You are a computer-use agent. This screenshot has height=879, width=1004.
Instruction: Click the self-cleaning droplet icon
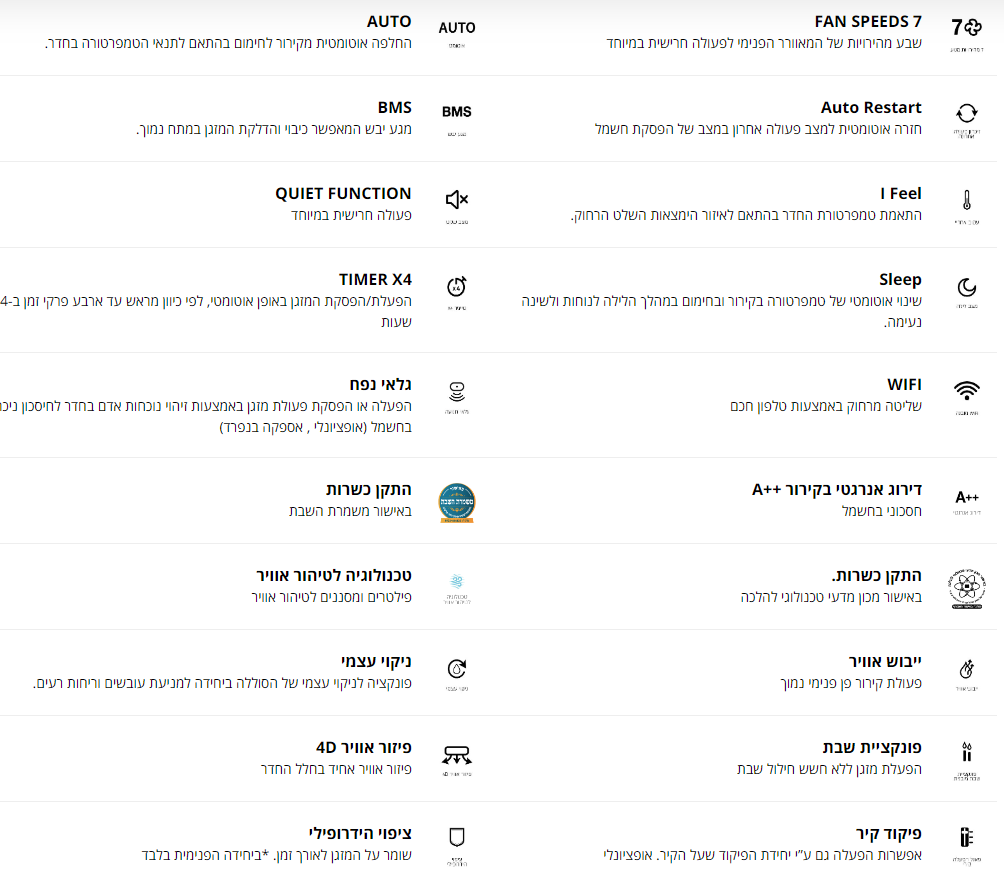(x=457, y=668)
